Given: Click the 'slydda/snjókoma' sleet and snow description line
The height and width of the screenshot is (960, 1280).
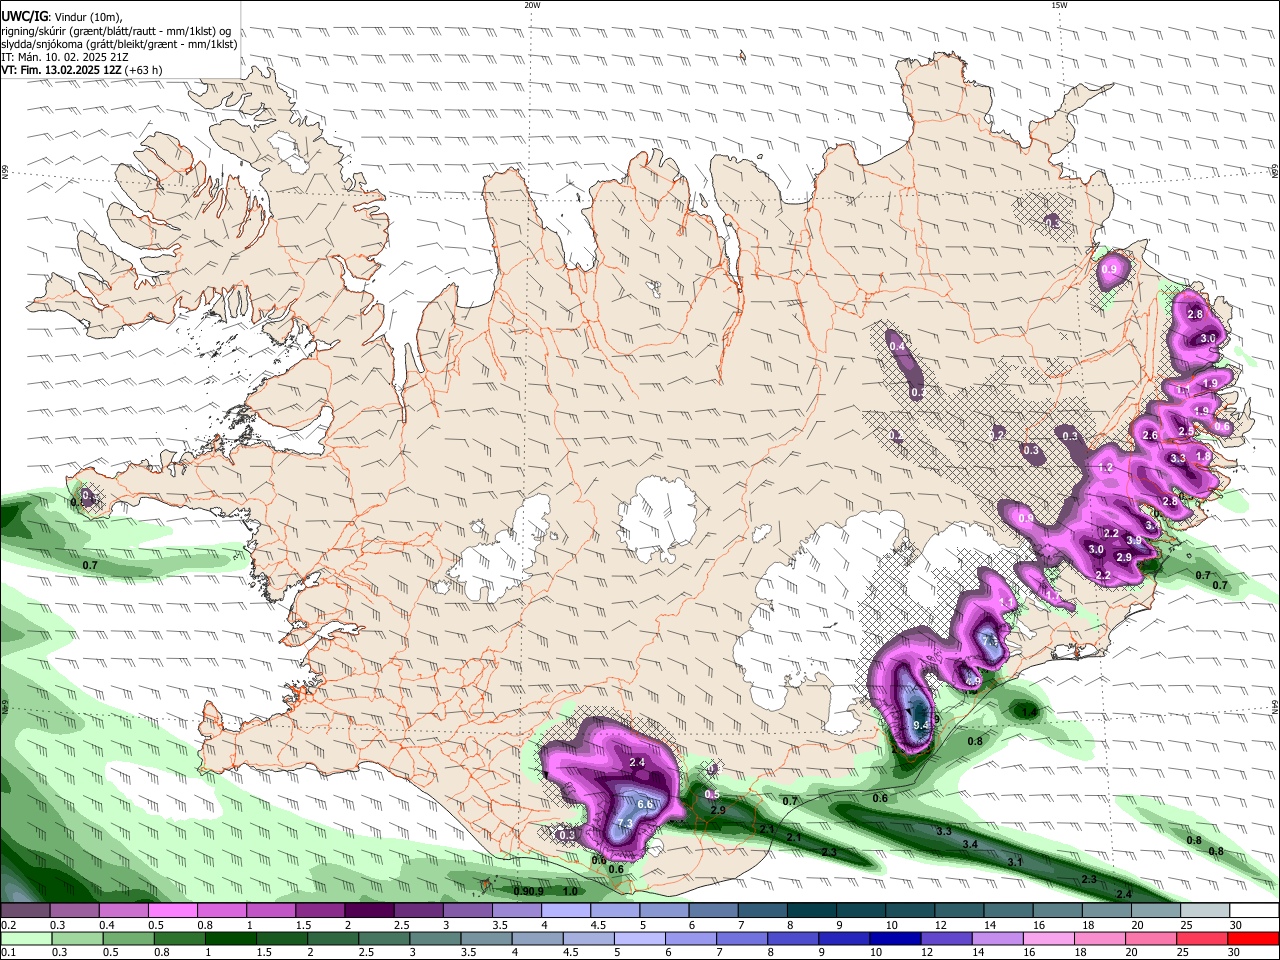Looking at the screenshot, I should [x=119, y=44].
